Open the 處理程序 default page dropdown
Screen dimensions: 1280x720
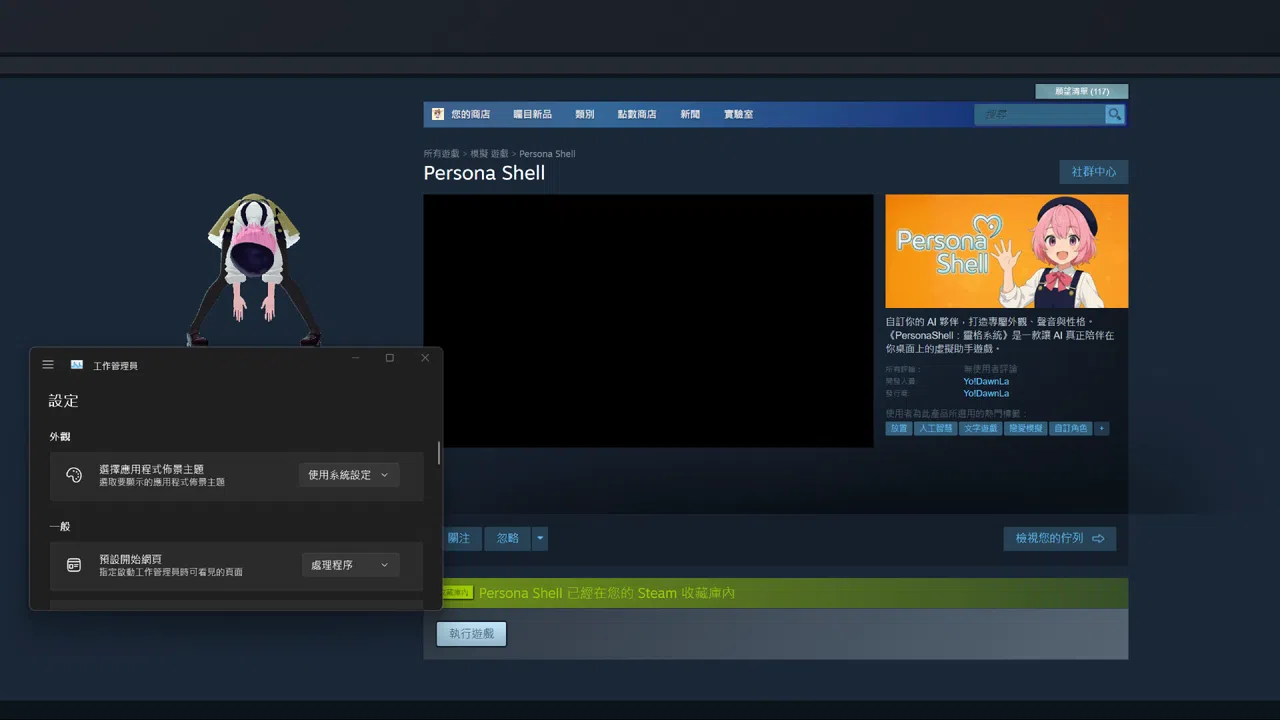[x=350, y=565]
